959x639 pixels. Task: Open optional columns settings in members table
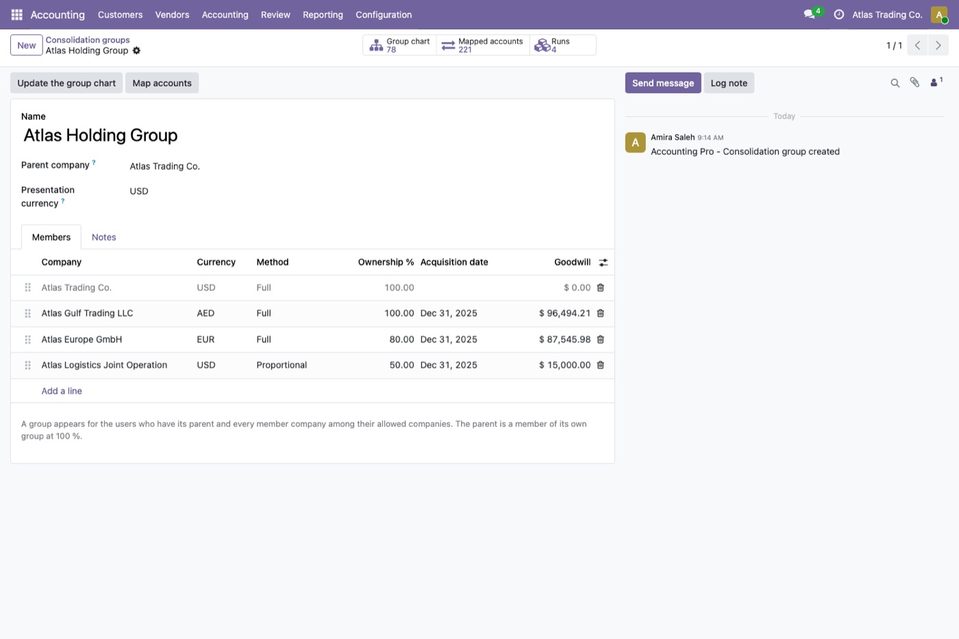(x=603, y=262)
